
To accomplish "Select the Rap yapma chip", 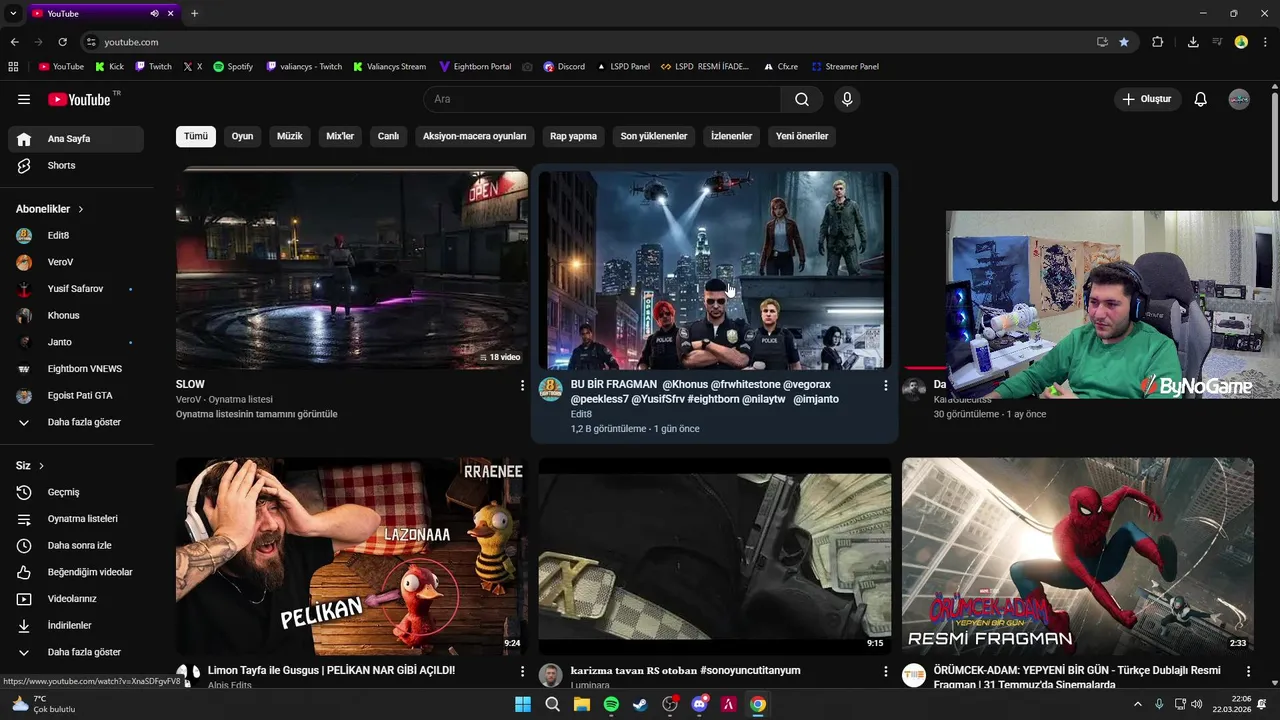I will tap(574, 136).
